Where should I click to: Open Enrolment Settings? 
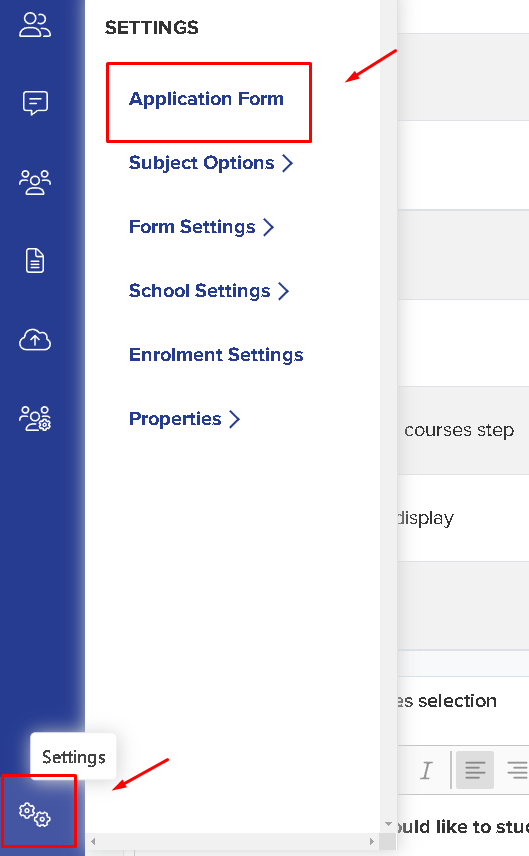click(x=216, y=355)
